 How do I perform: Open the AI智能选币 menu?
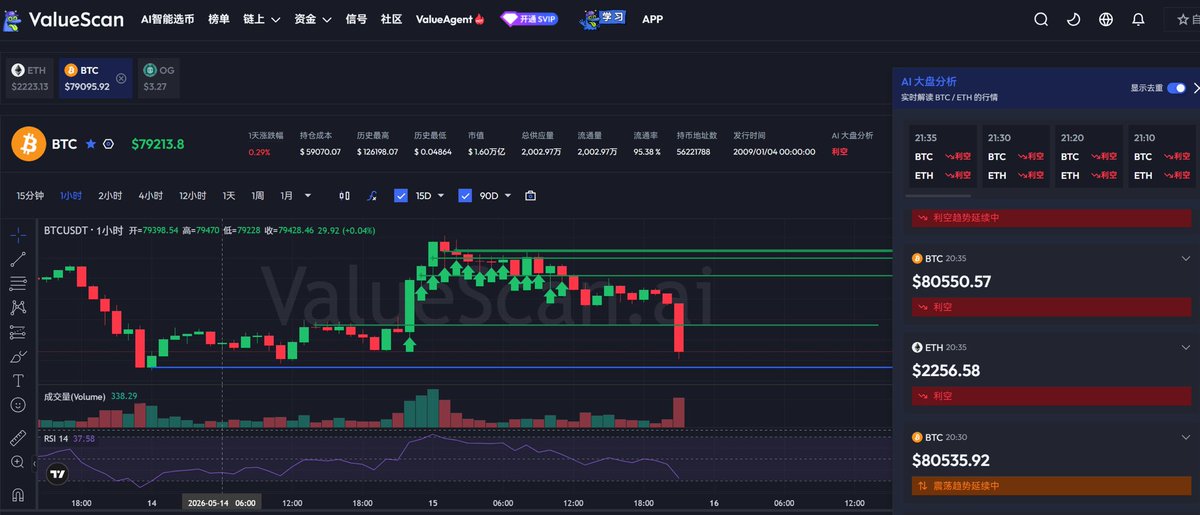coord(167,19)
